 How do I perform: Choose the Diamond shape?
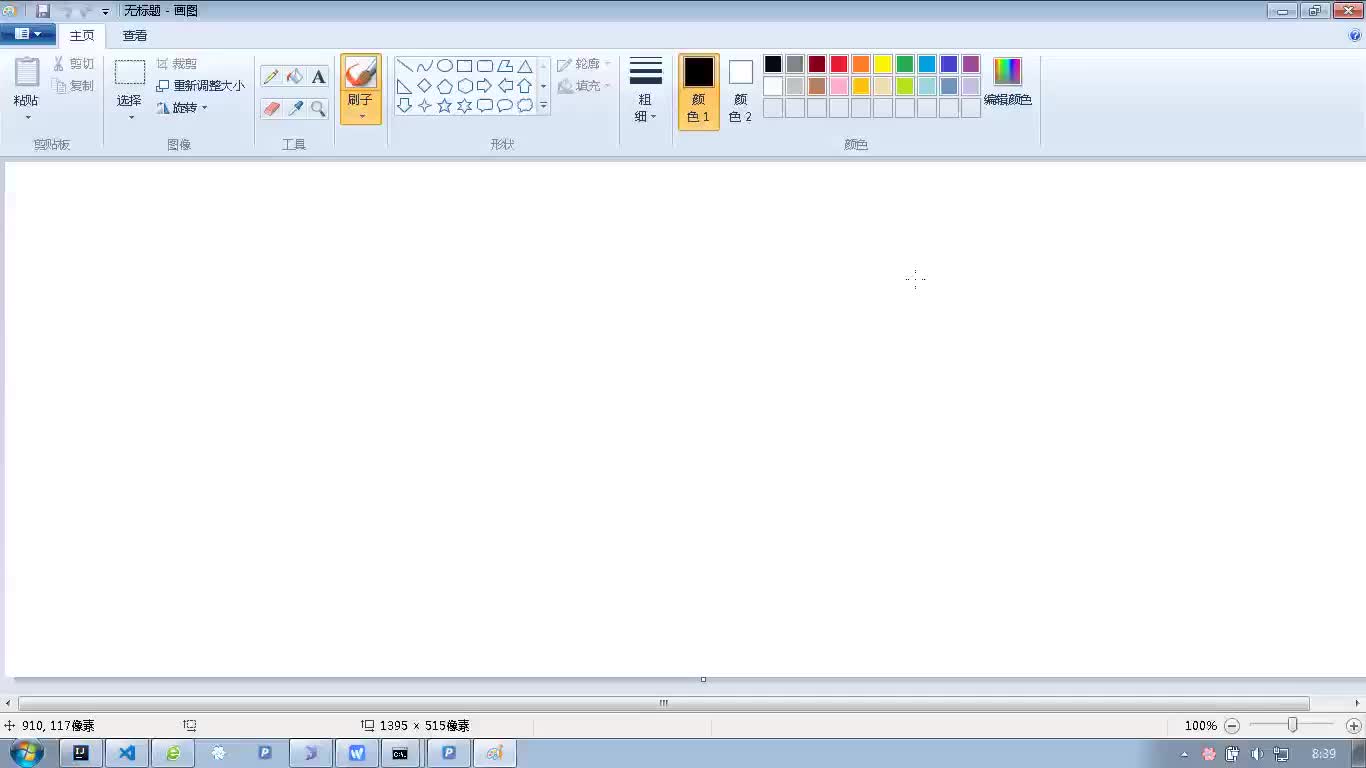tap(425, 86)
